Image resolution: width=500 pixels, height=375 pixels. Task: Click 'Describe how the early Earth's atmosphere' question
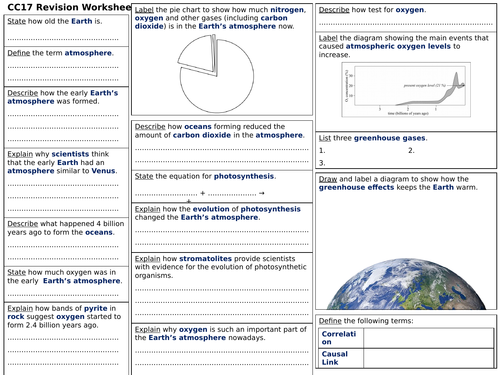click(x=63, y=97)
